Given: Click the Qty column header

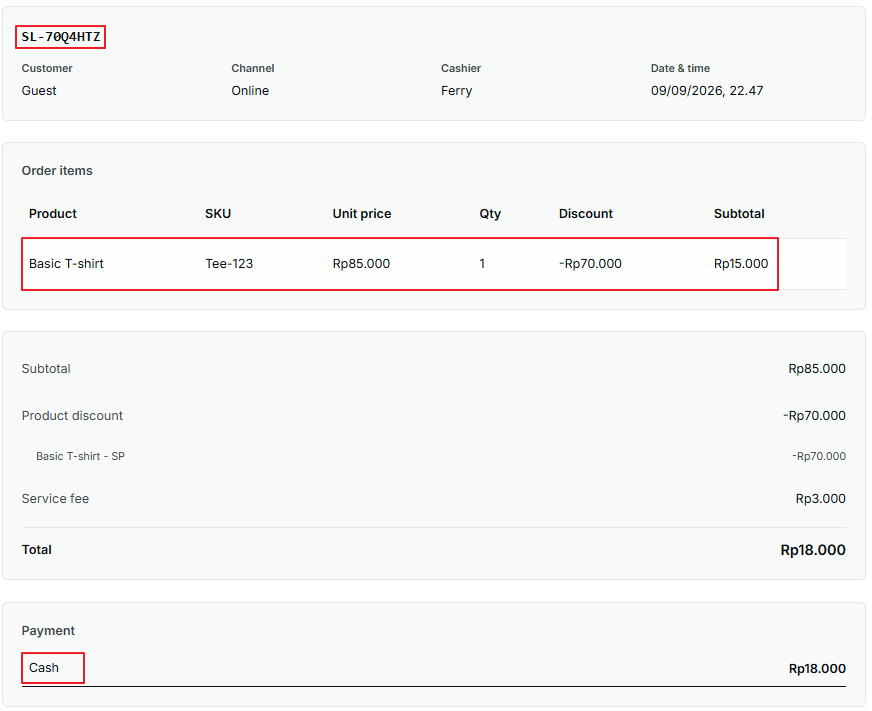Looking at the screenshot, I should point(490,214).
